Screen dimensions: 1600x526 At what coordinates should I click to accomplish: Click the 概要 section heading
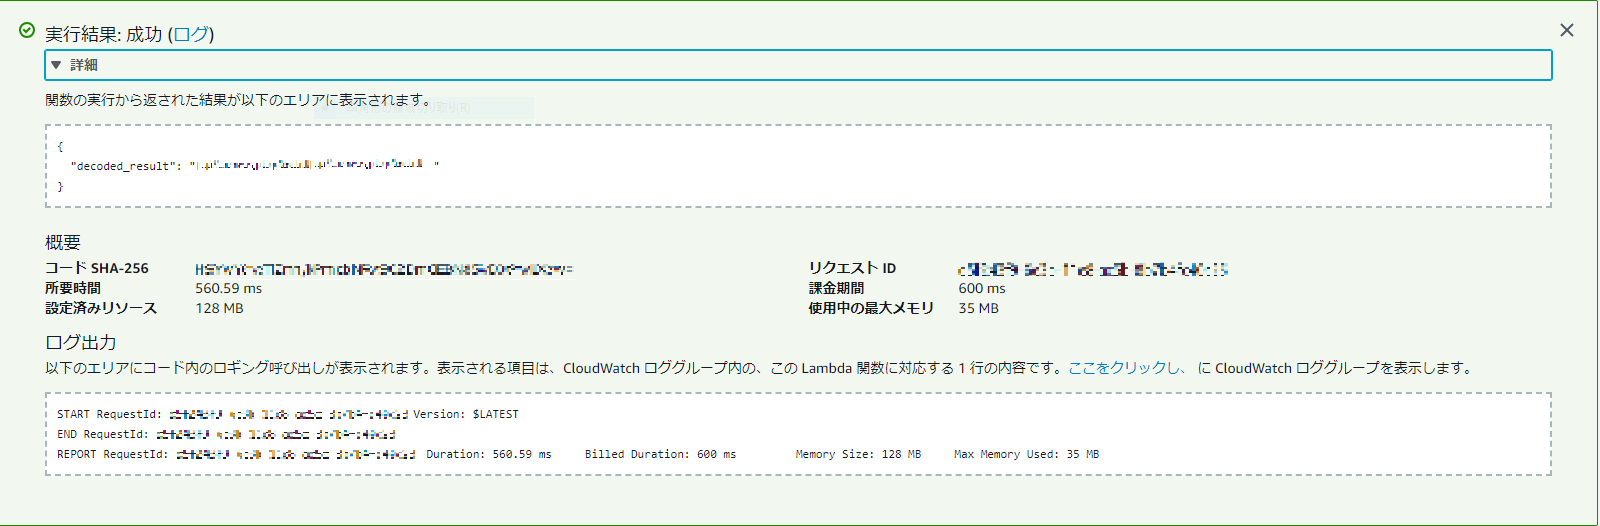pyautogui.click(x=63, y=242)
